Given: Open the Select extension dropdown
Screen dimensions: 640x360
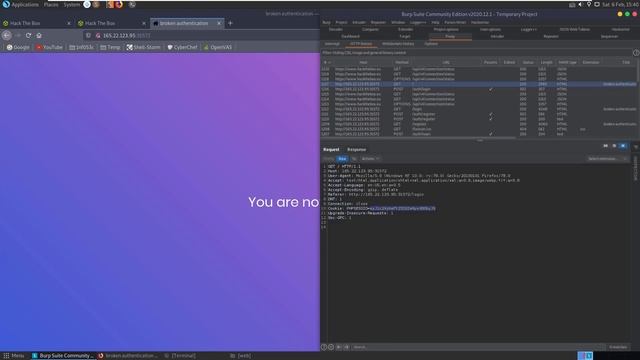Looking at the screenshot, I should 607,159.
